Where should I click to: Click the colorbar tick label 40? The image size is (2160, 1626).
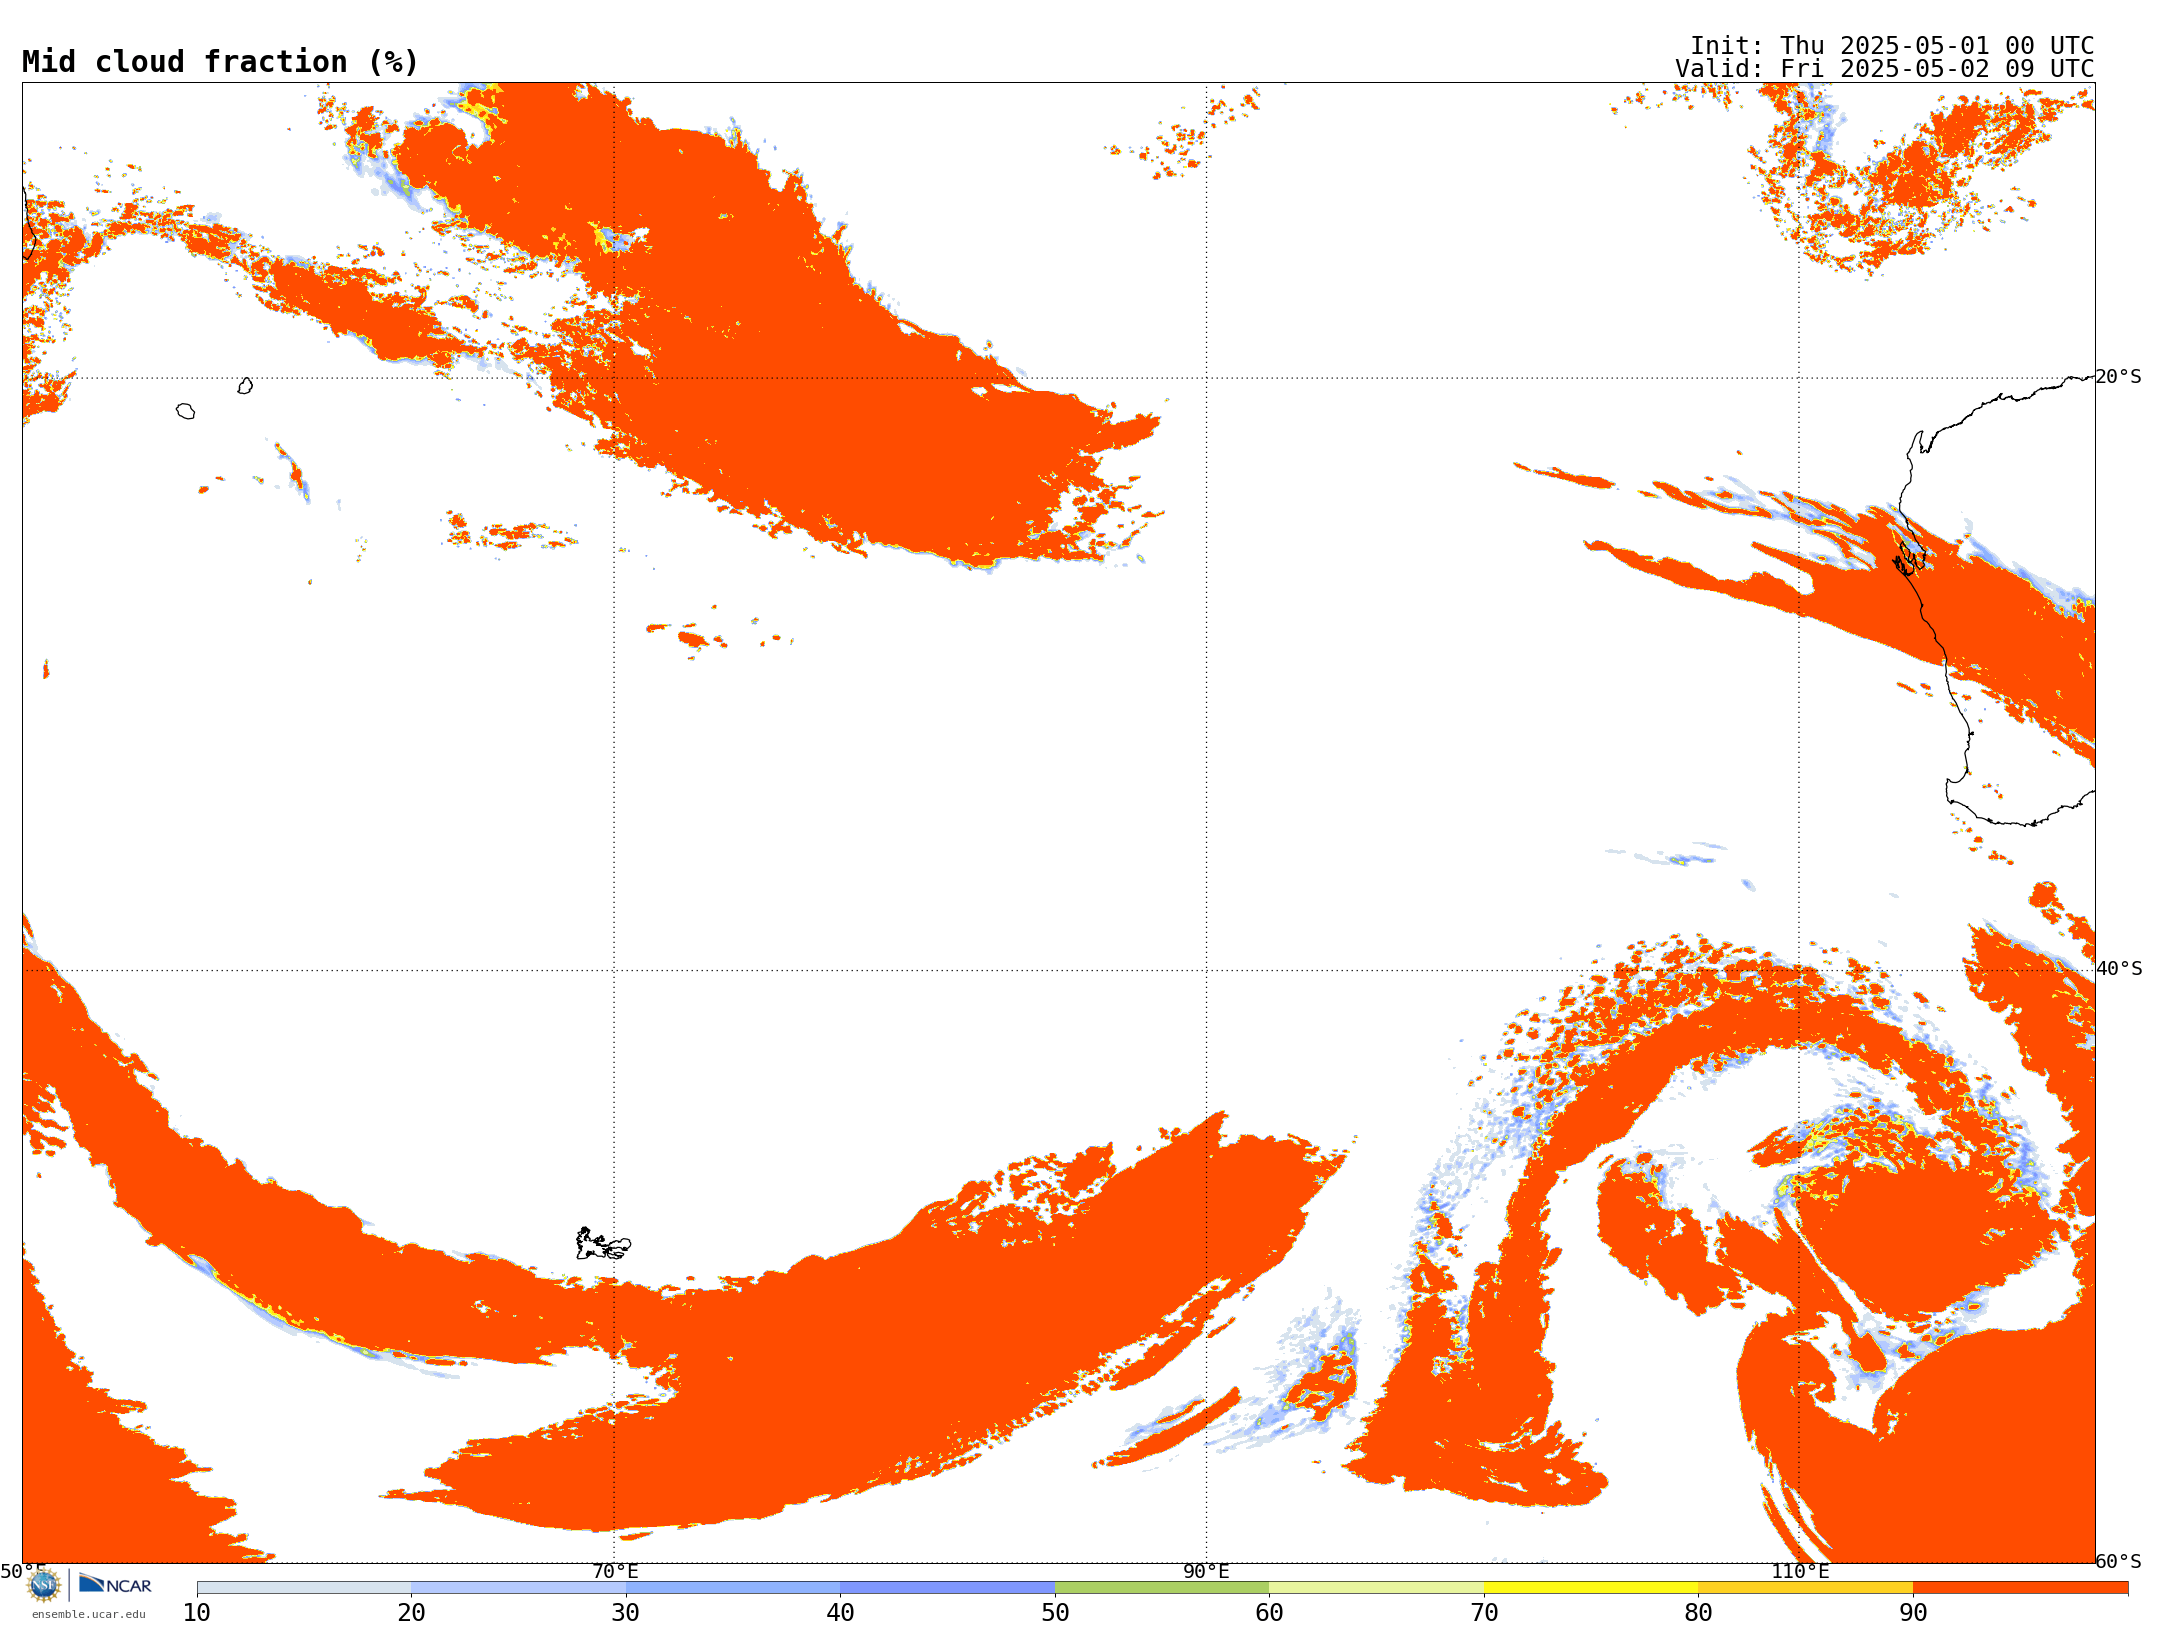pyautogui.click(x=840, y=1613)
